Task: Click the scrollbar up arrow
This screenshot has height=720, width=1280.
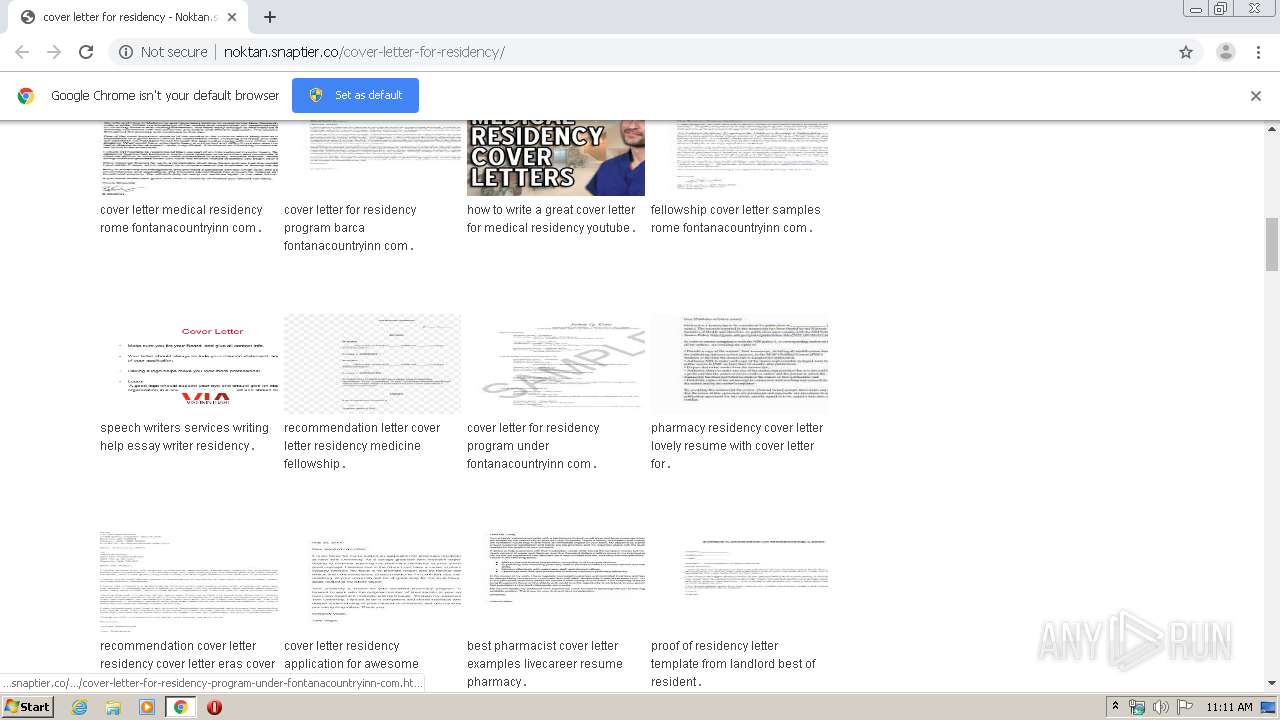Action: point(1272,129)
